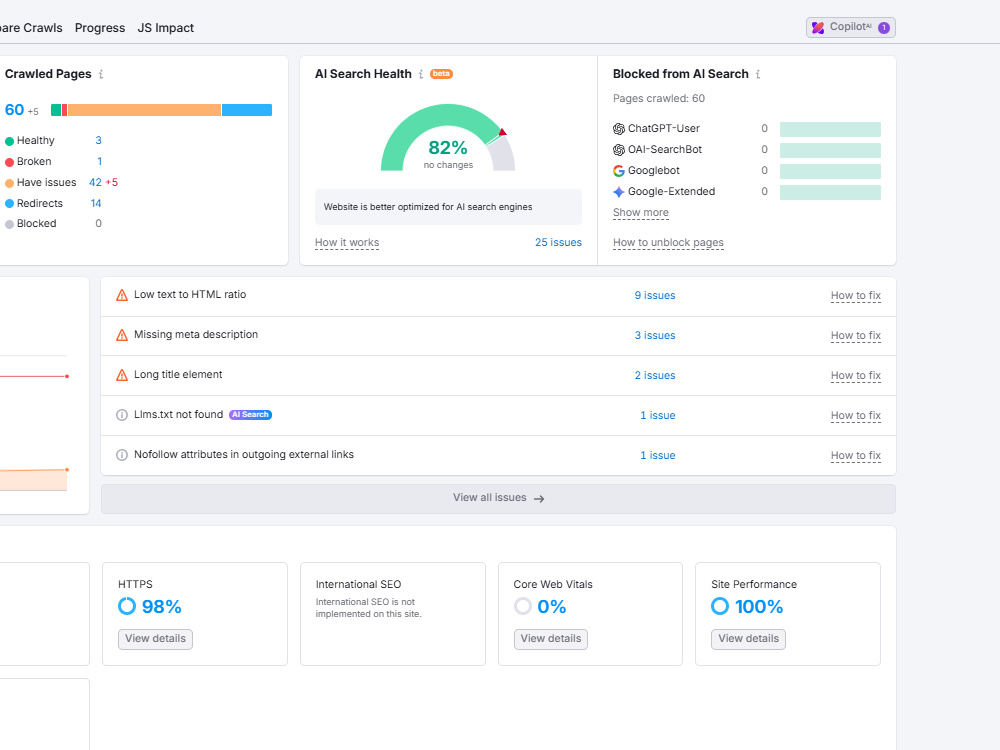
Task: Open 1 issue for Nofollow attributes
Action: 658,455
